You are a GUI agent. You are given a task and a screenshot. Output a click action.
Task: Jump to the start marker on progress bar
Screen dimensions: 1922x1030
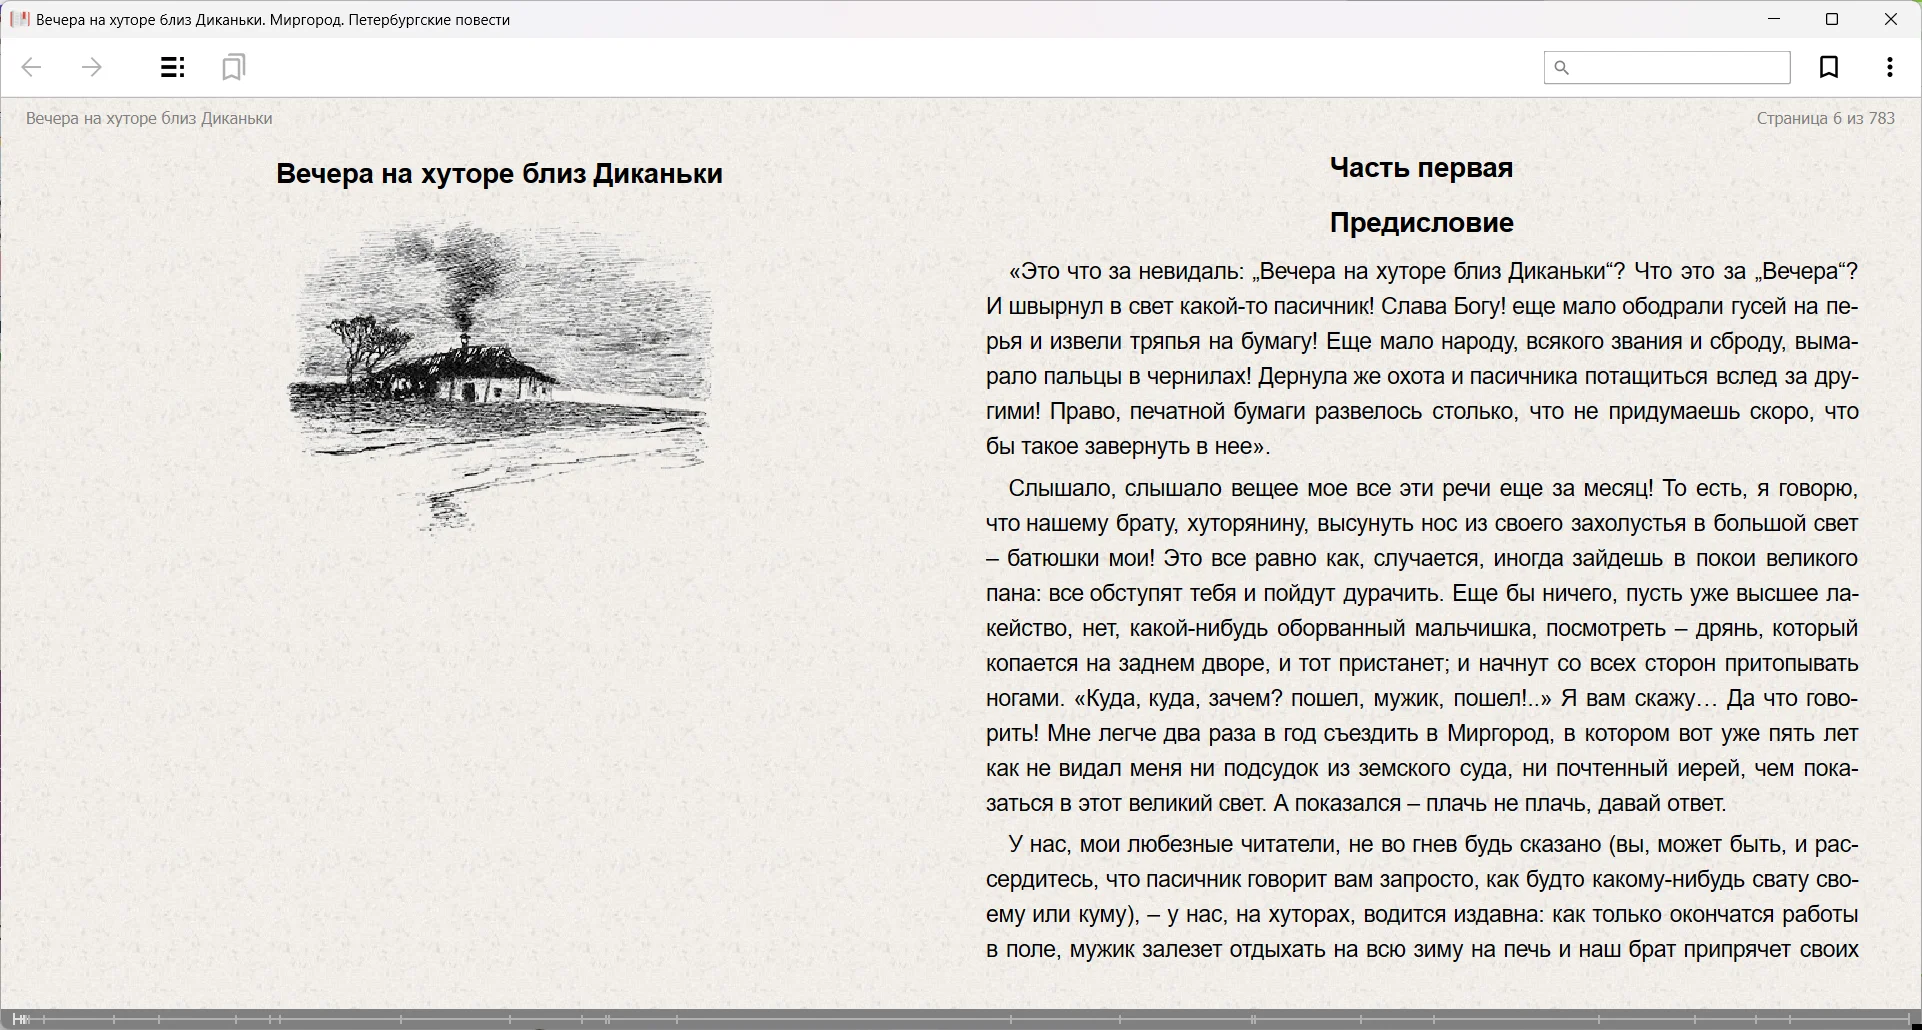tap(20, 1020)
